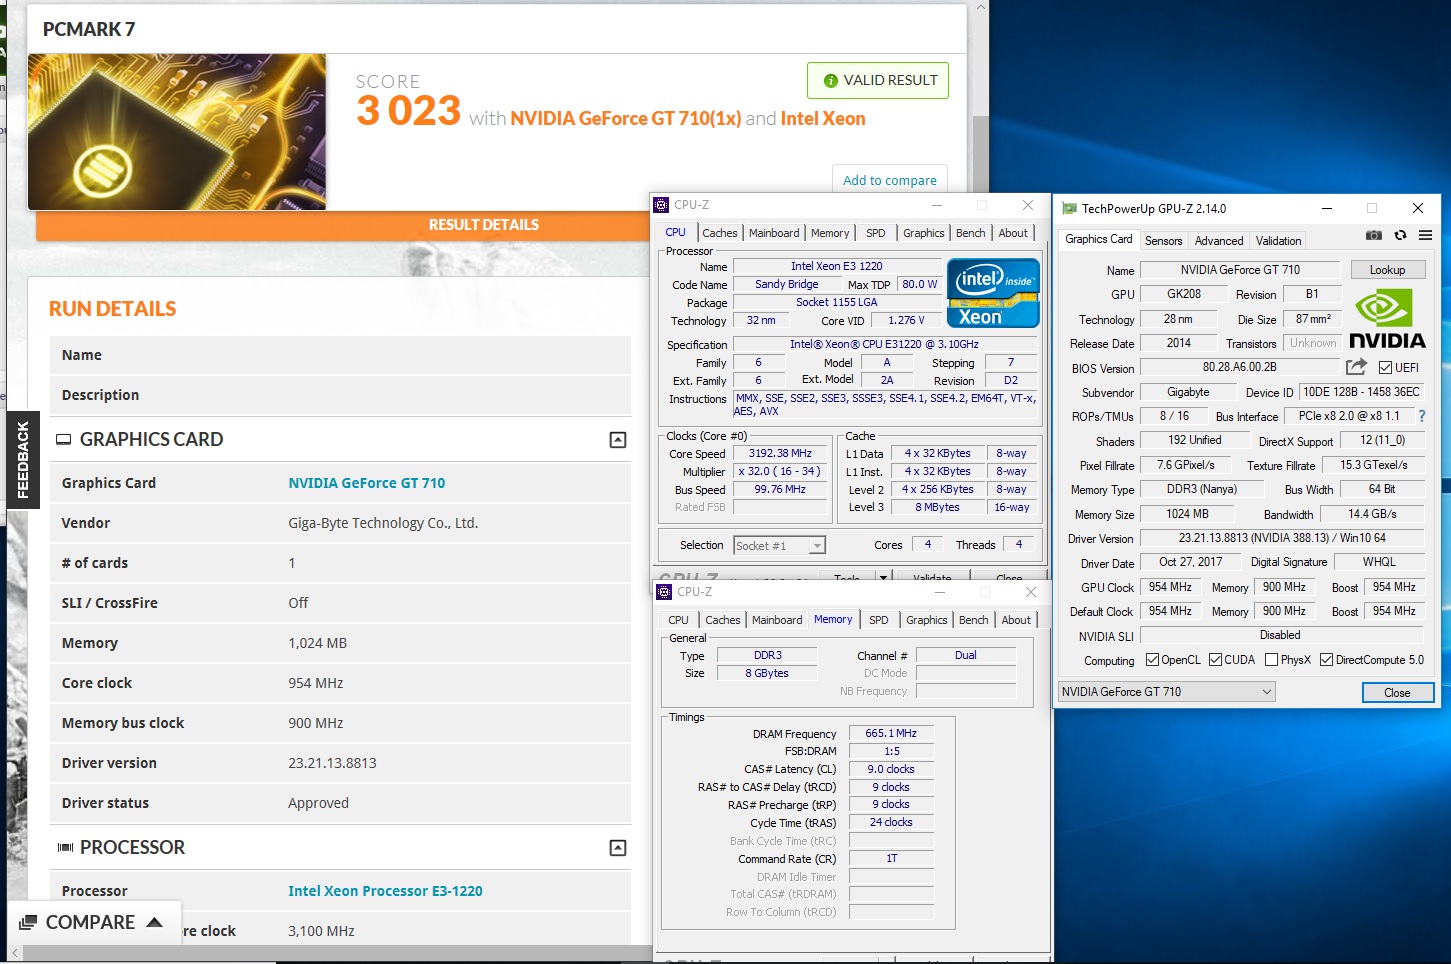Open the Advanced tab in GPU-Z
The height and width of the screenshot is (964, 1451).
(1219, 241)
